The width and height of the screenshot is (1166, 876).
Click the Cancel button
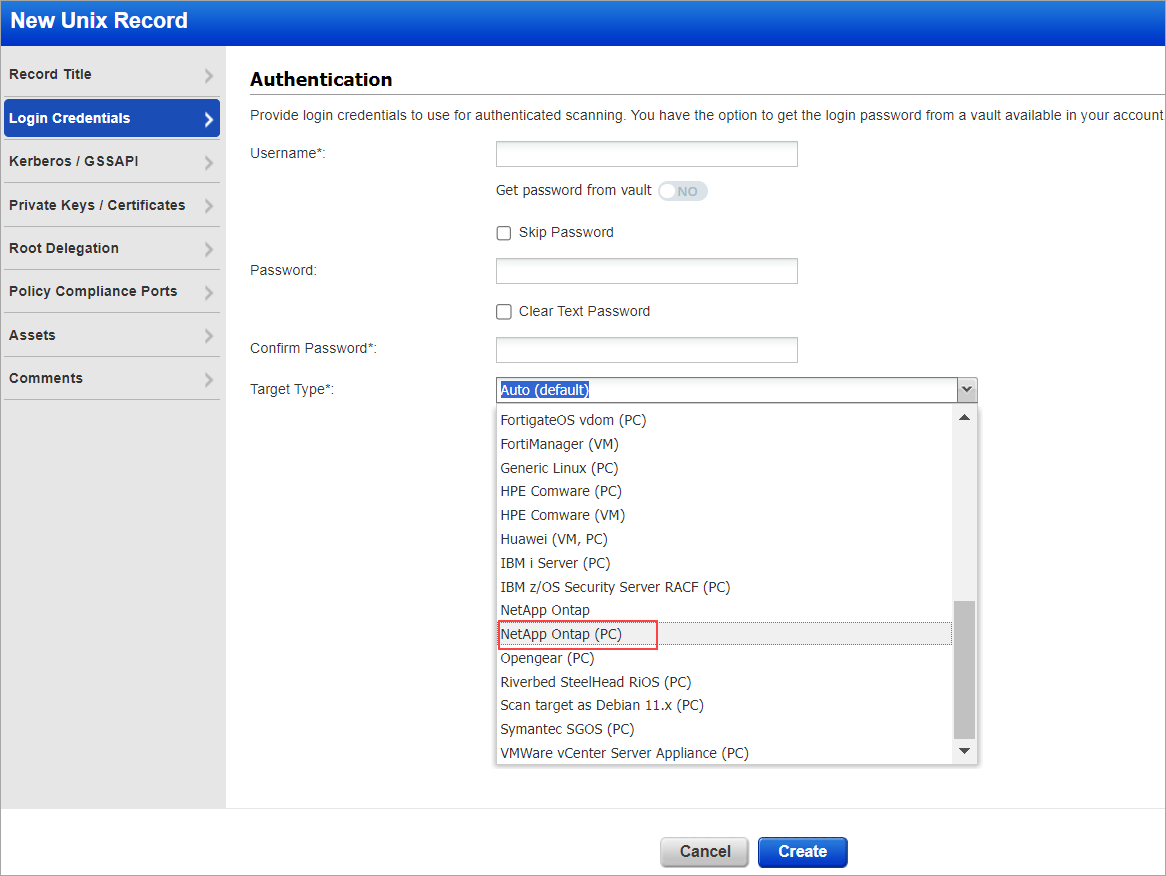coord(704,851)
